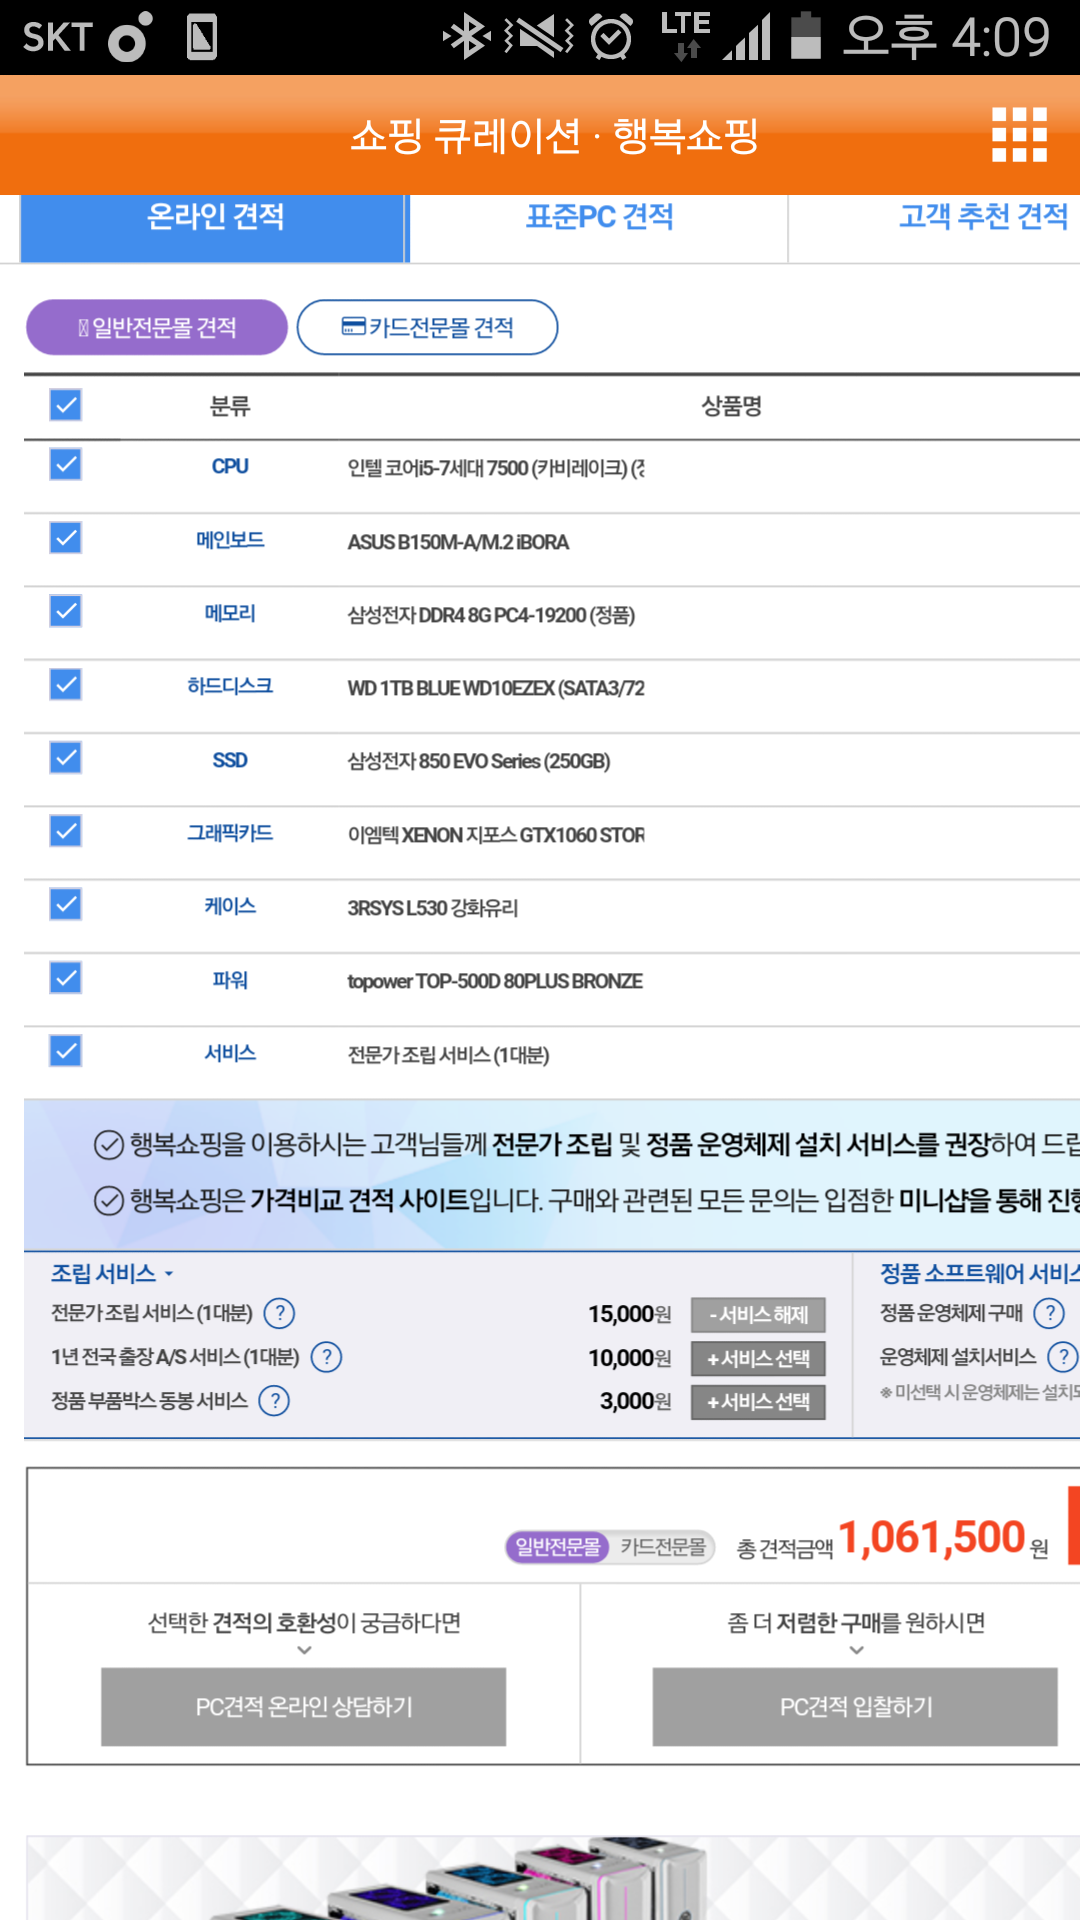Open the 케이스 category link

tap(230, 906)
